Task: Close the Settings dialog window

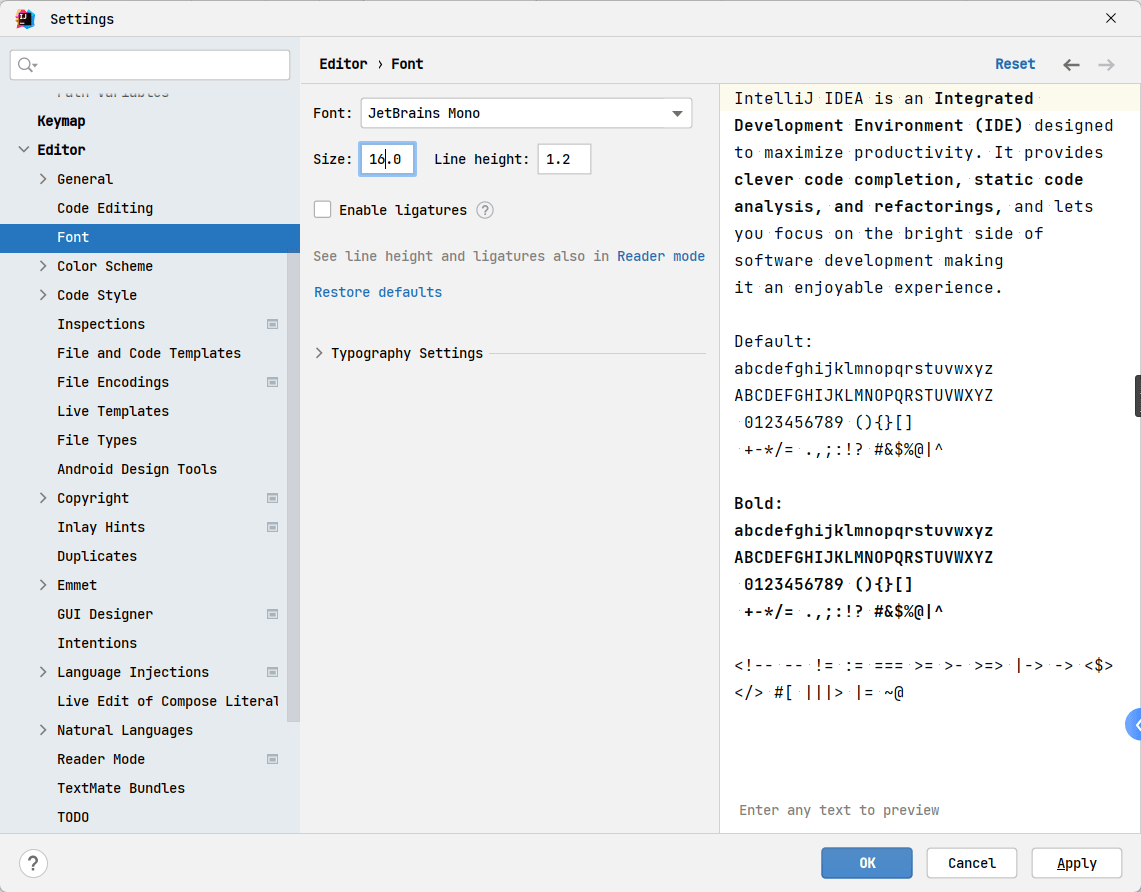Action: point(1110,18)
